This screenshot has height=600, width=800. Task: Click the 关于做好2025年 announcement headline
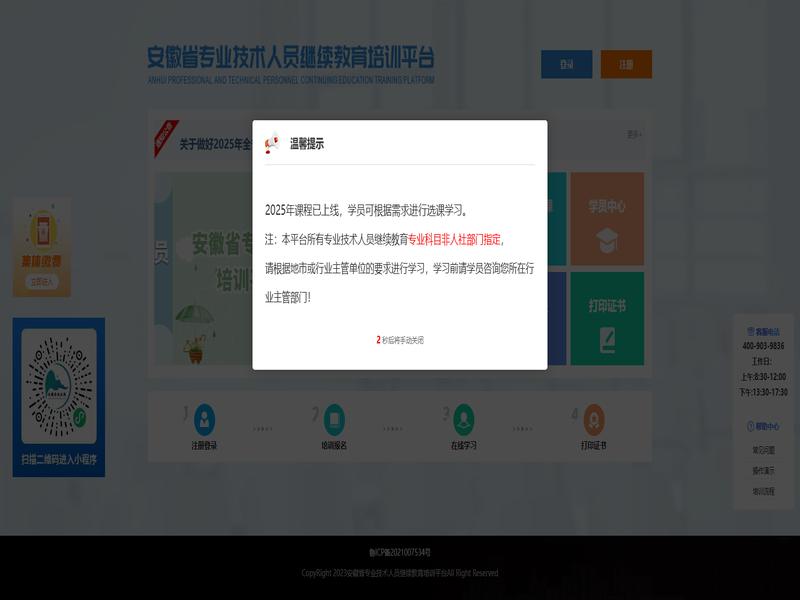click(214, 144)
